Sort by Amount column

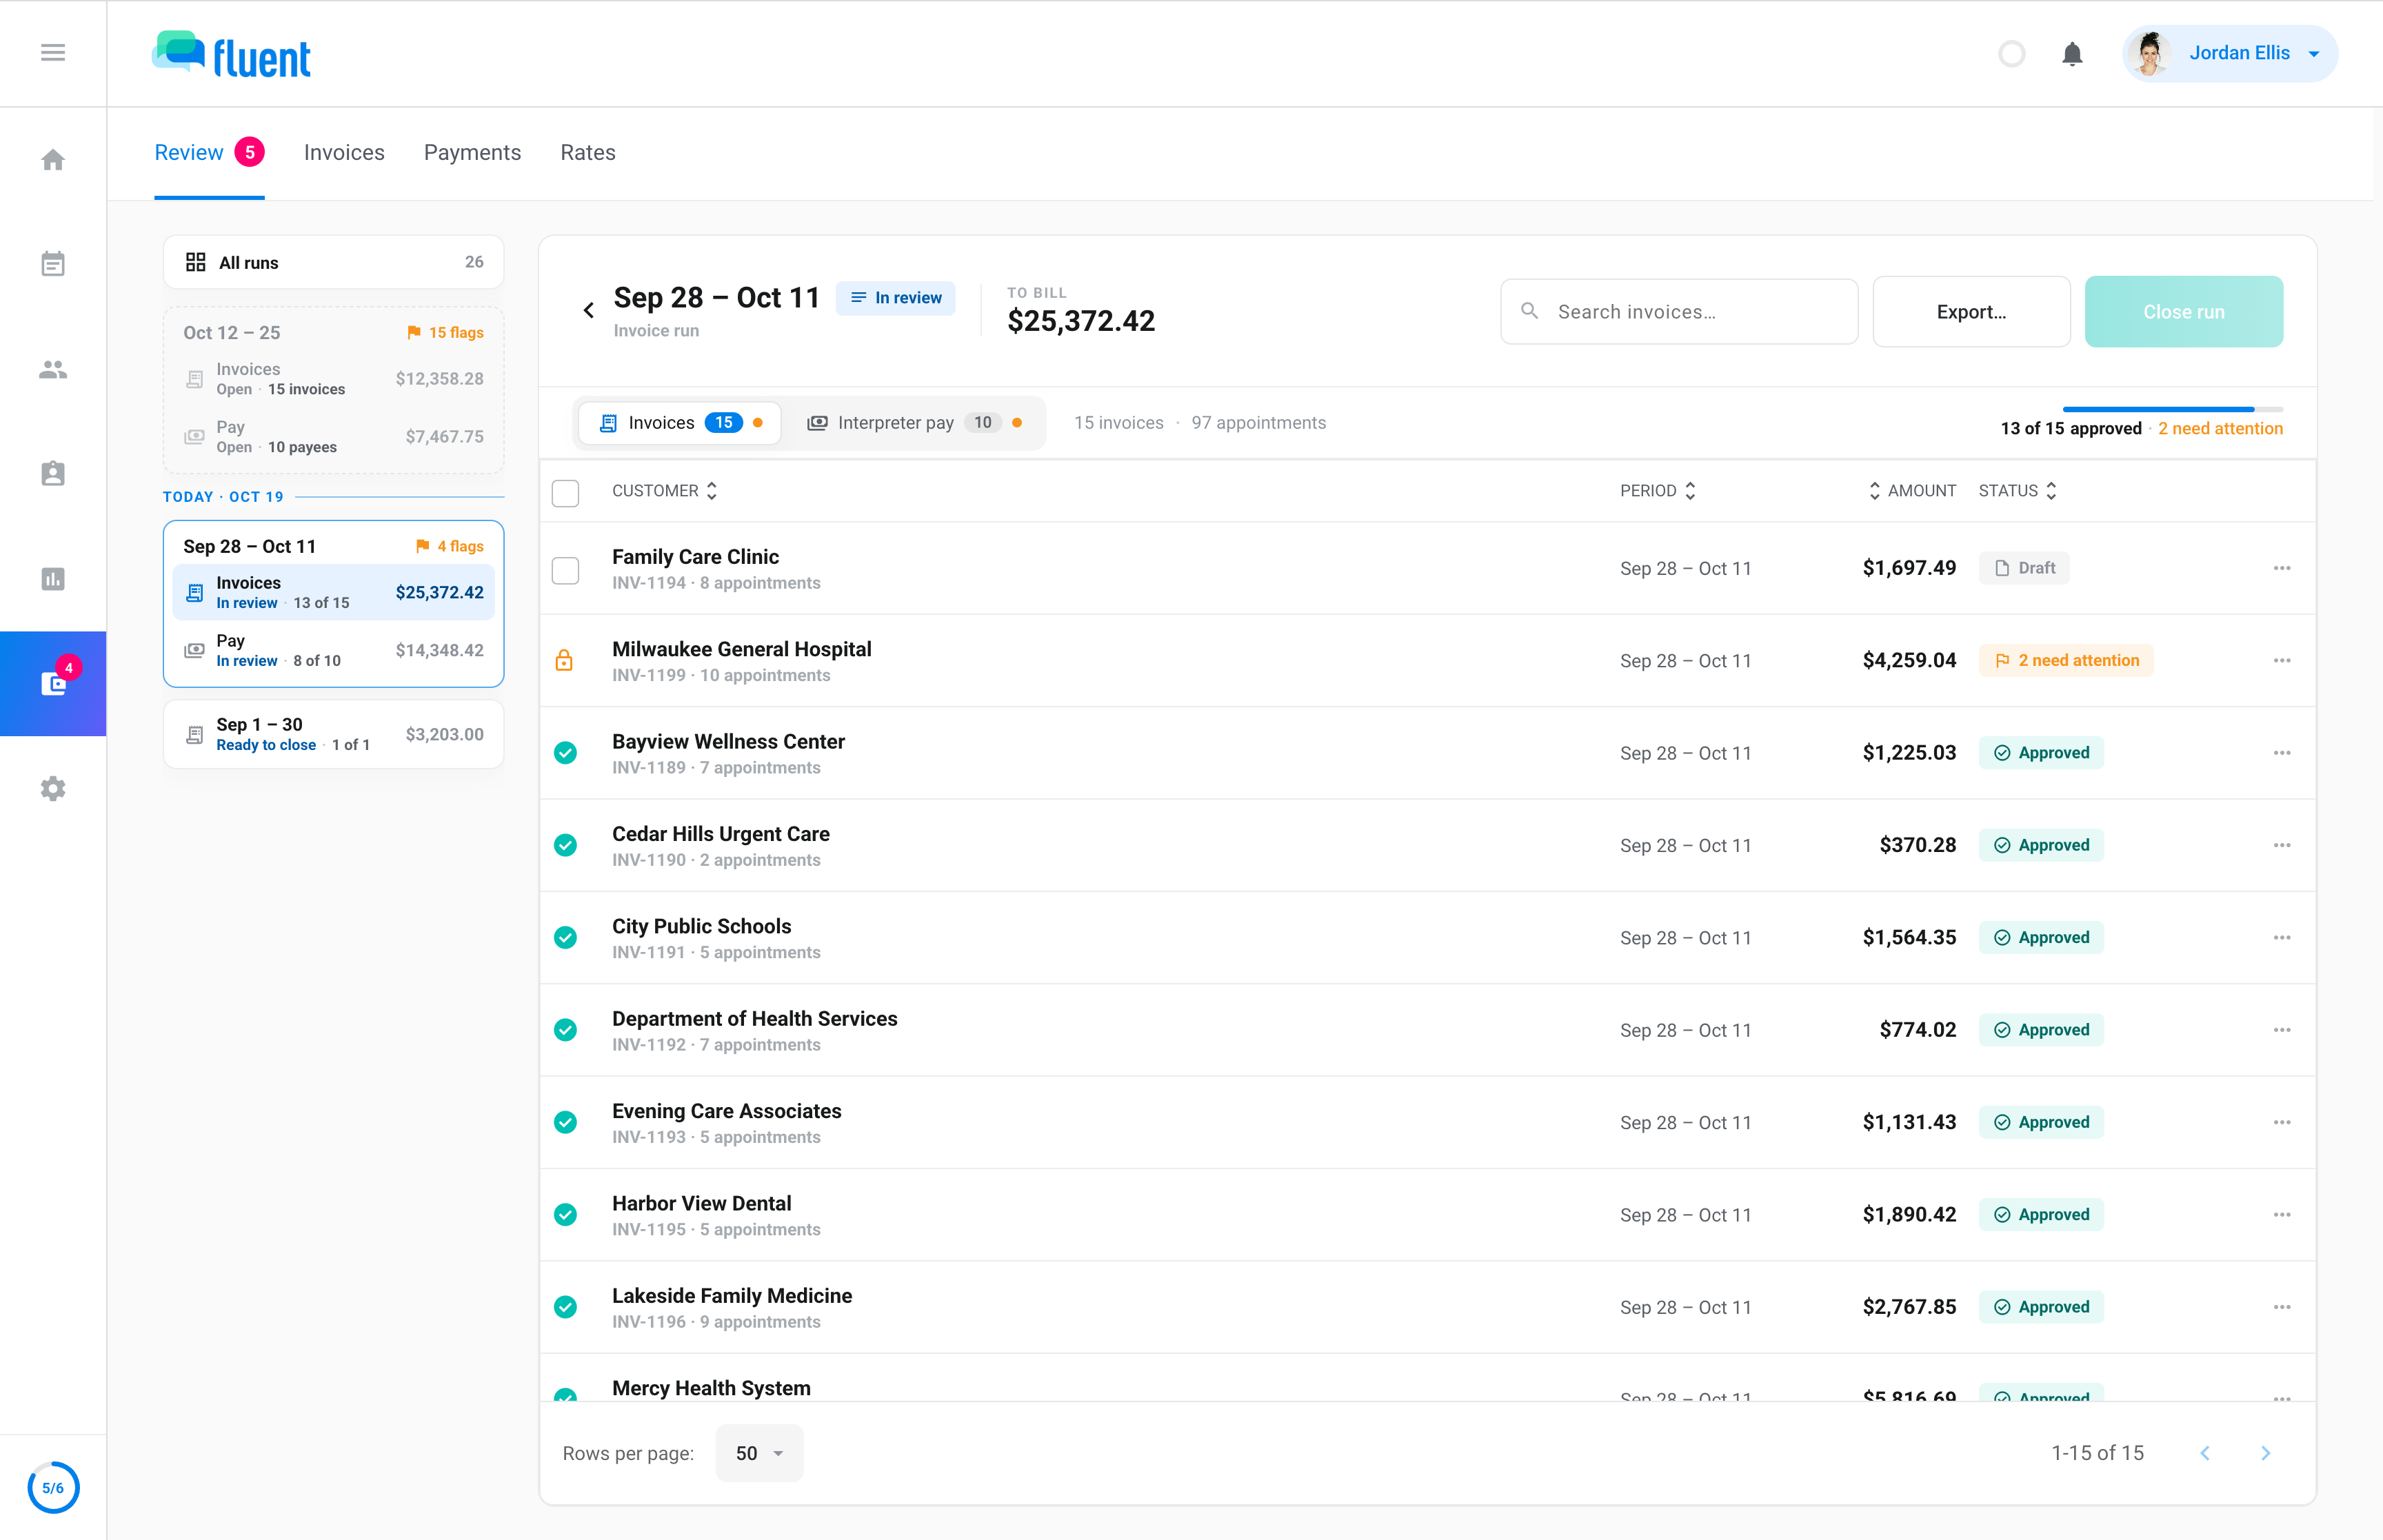tap(1912, 491)
